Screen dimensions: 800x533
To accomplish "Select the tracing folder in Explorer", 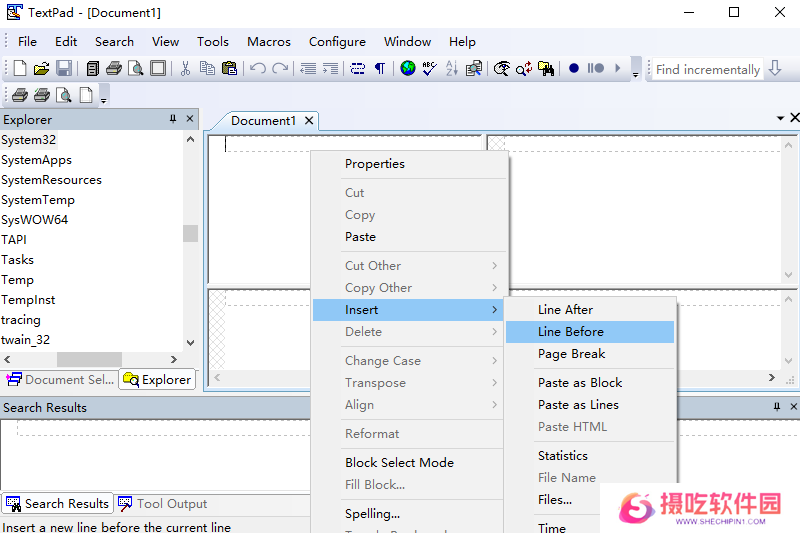I will [21, 320].
